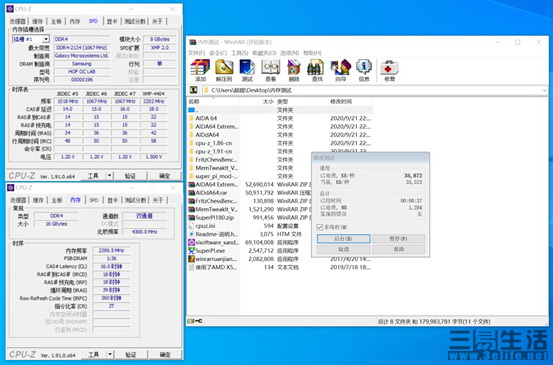Select the AIDA 64 folder icon

(192, 118)
